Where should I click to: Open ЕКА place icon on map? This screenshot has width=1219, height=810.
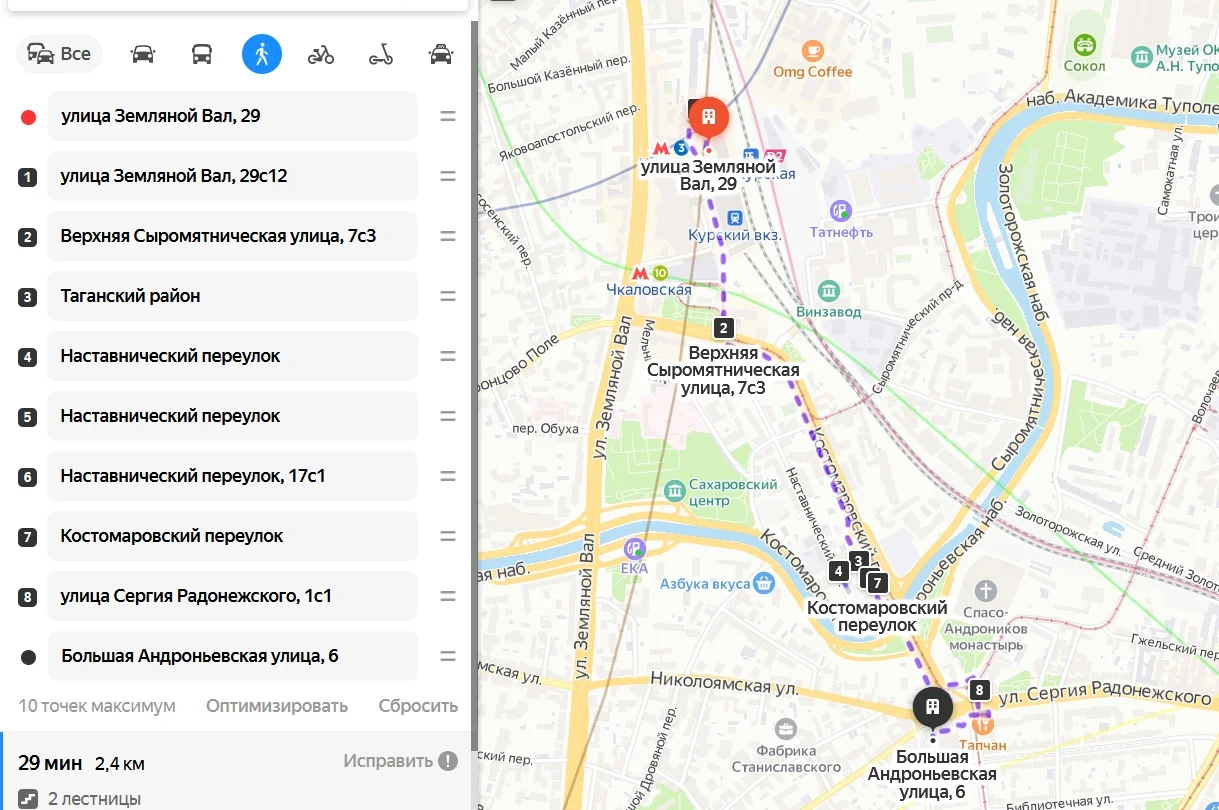click(x=634, y=548)
